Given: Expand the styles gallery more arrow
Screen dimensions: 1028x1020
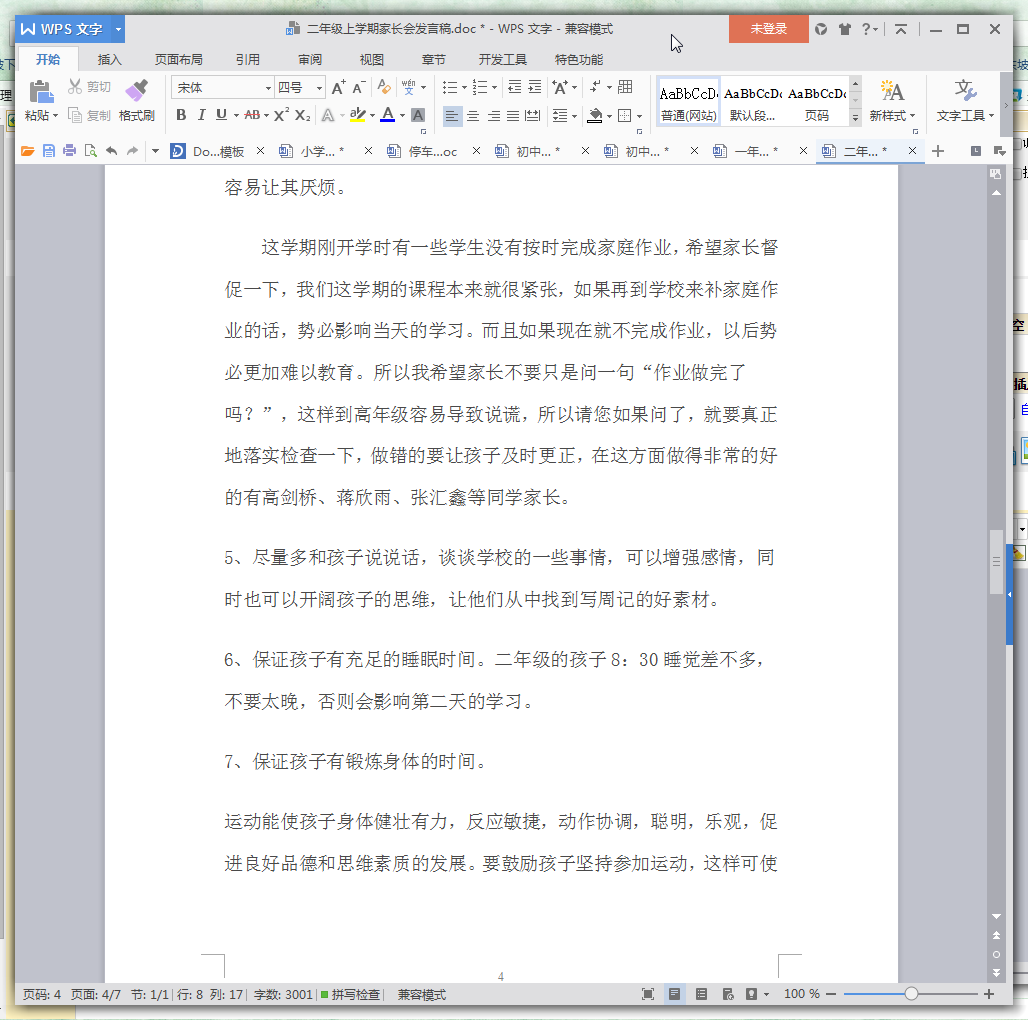Looking at the screenshot, I should 855,118.
